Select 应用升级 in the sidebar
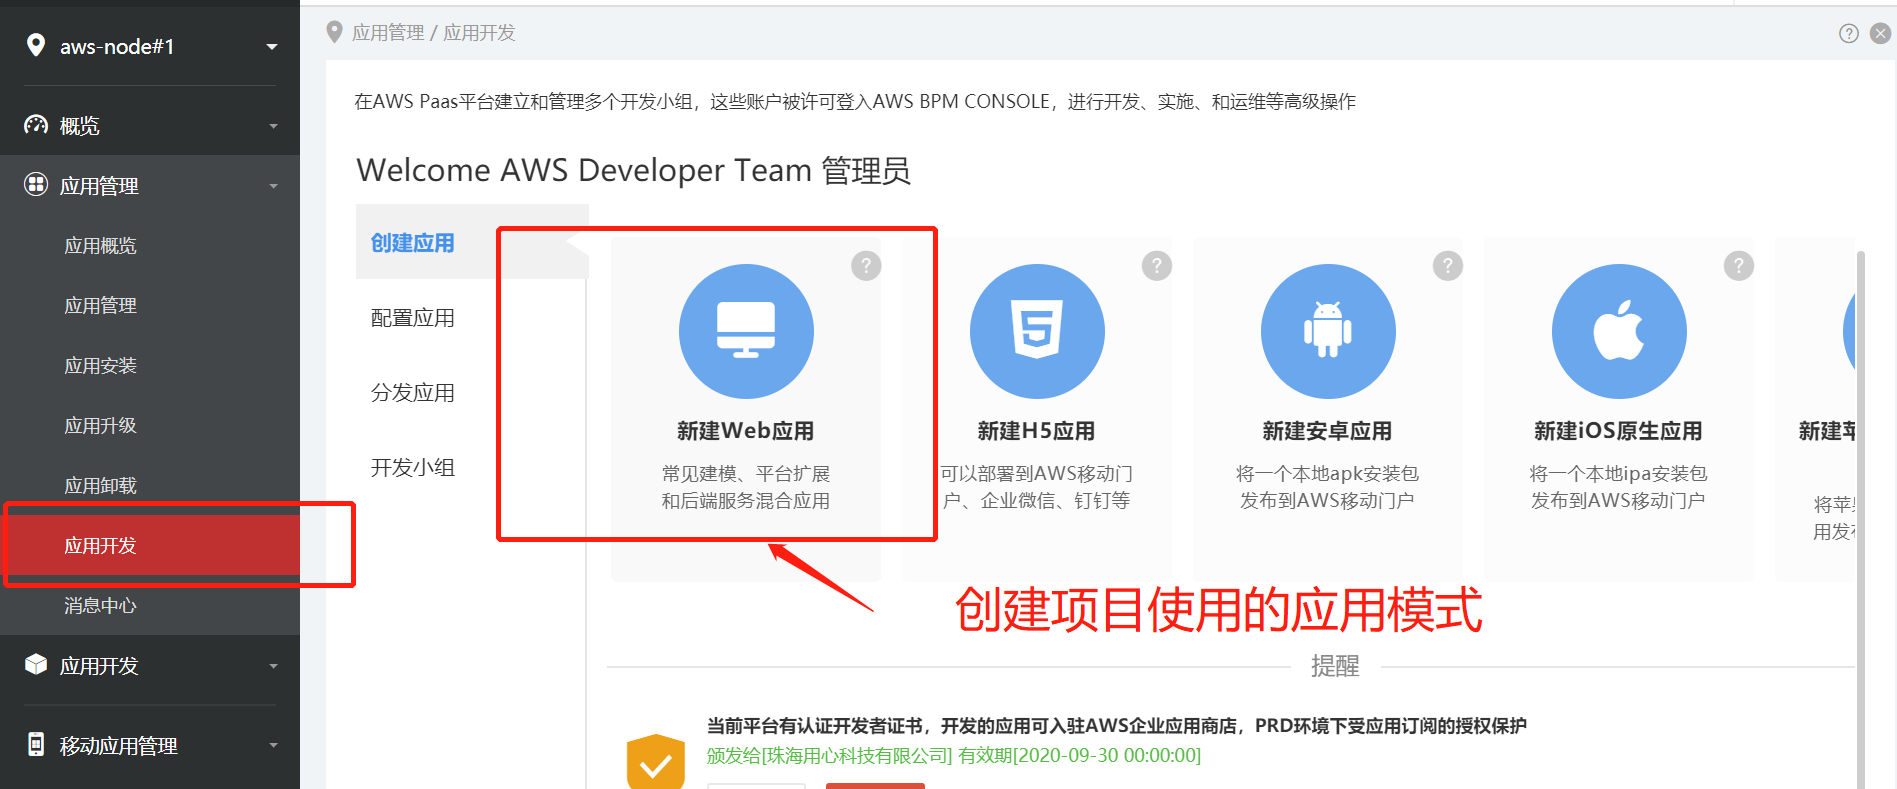The width and height of the screenshot is (1897, 789). click(100, 426)
